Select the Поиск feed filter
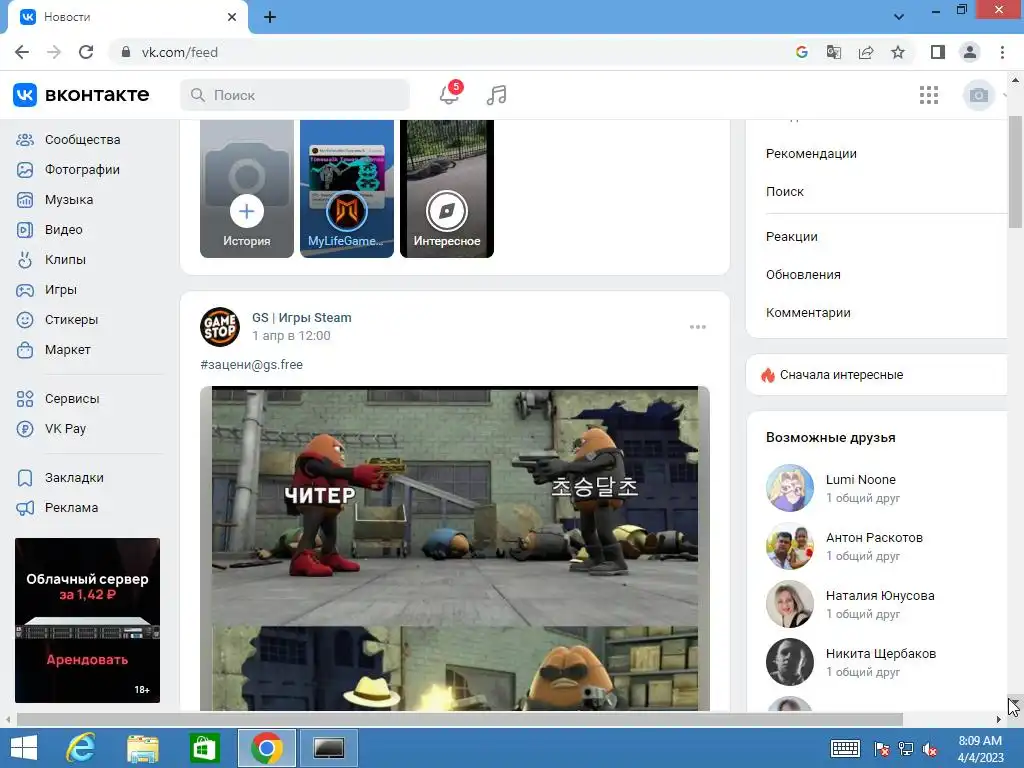 [784, 191]
